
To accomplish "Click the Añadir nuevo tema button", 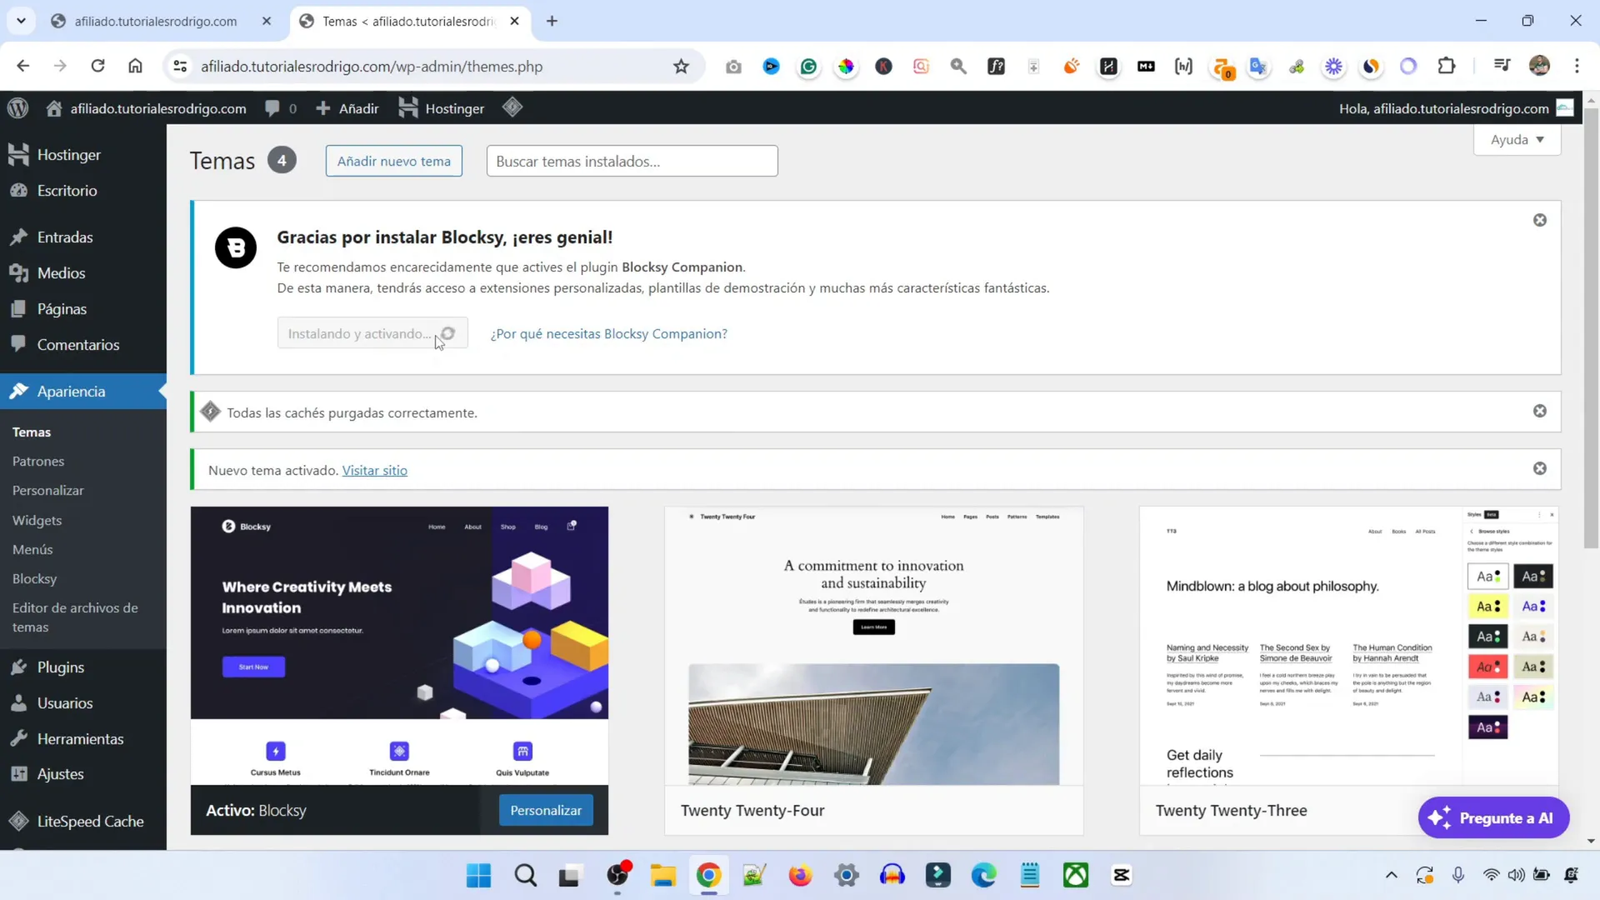I will coord(393,160).
